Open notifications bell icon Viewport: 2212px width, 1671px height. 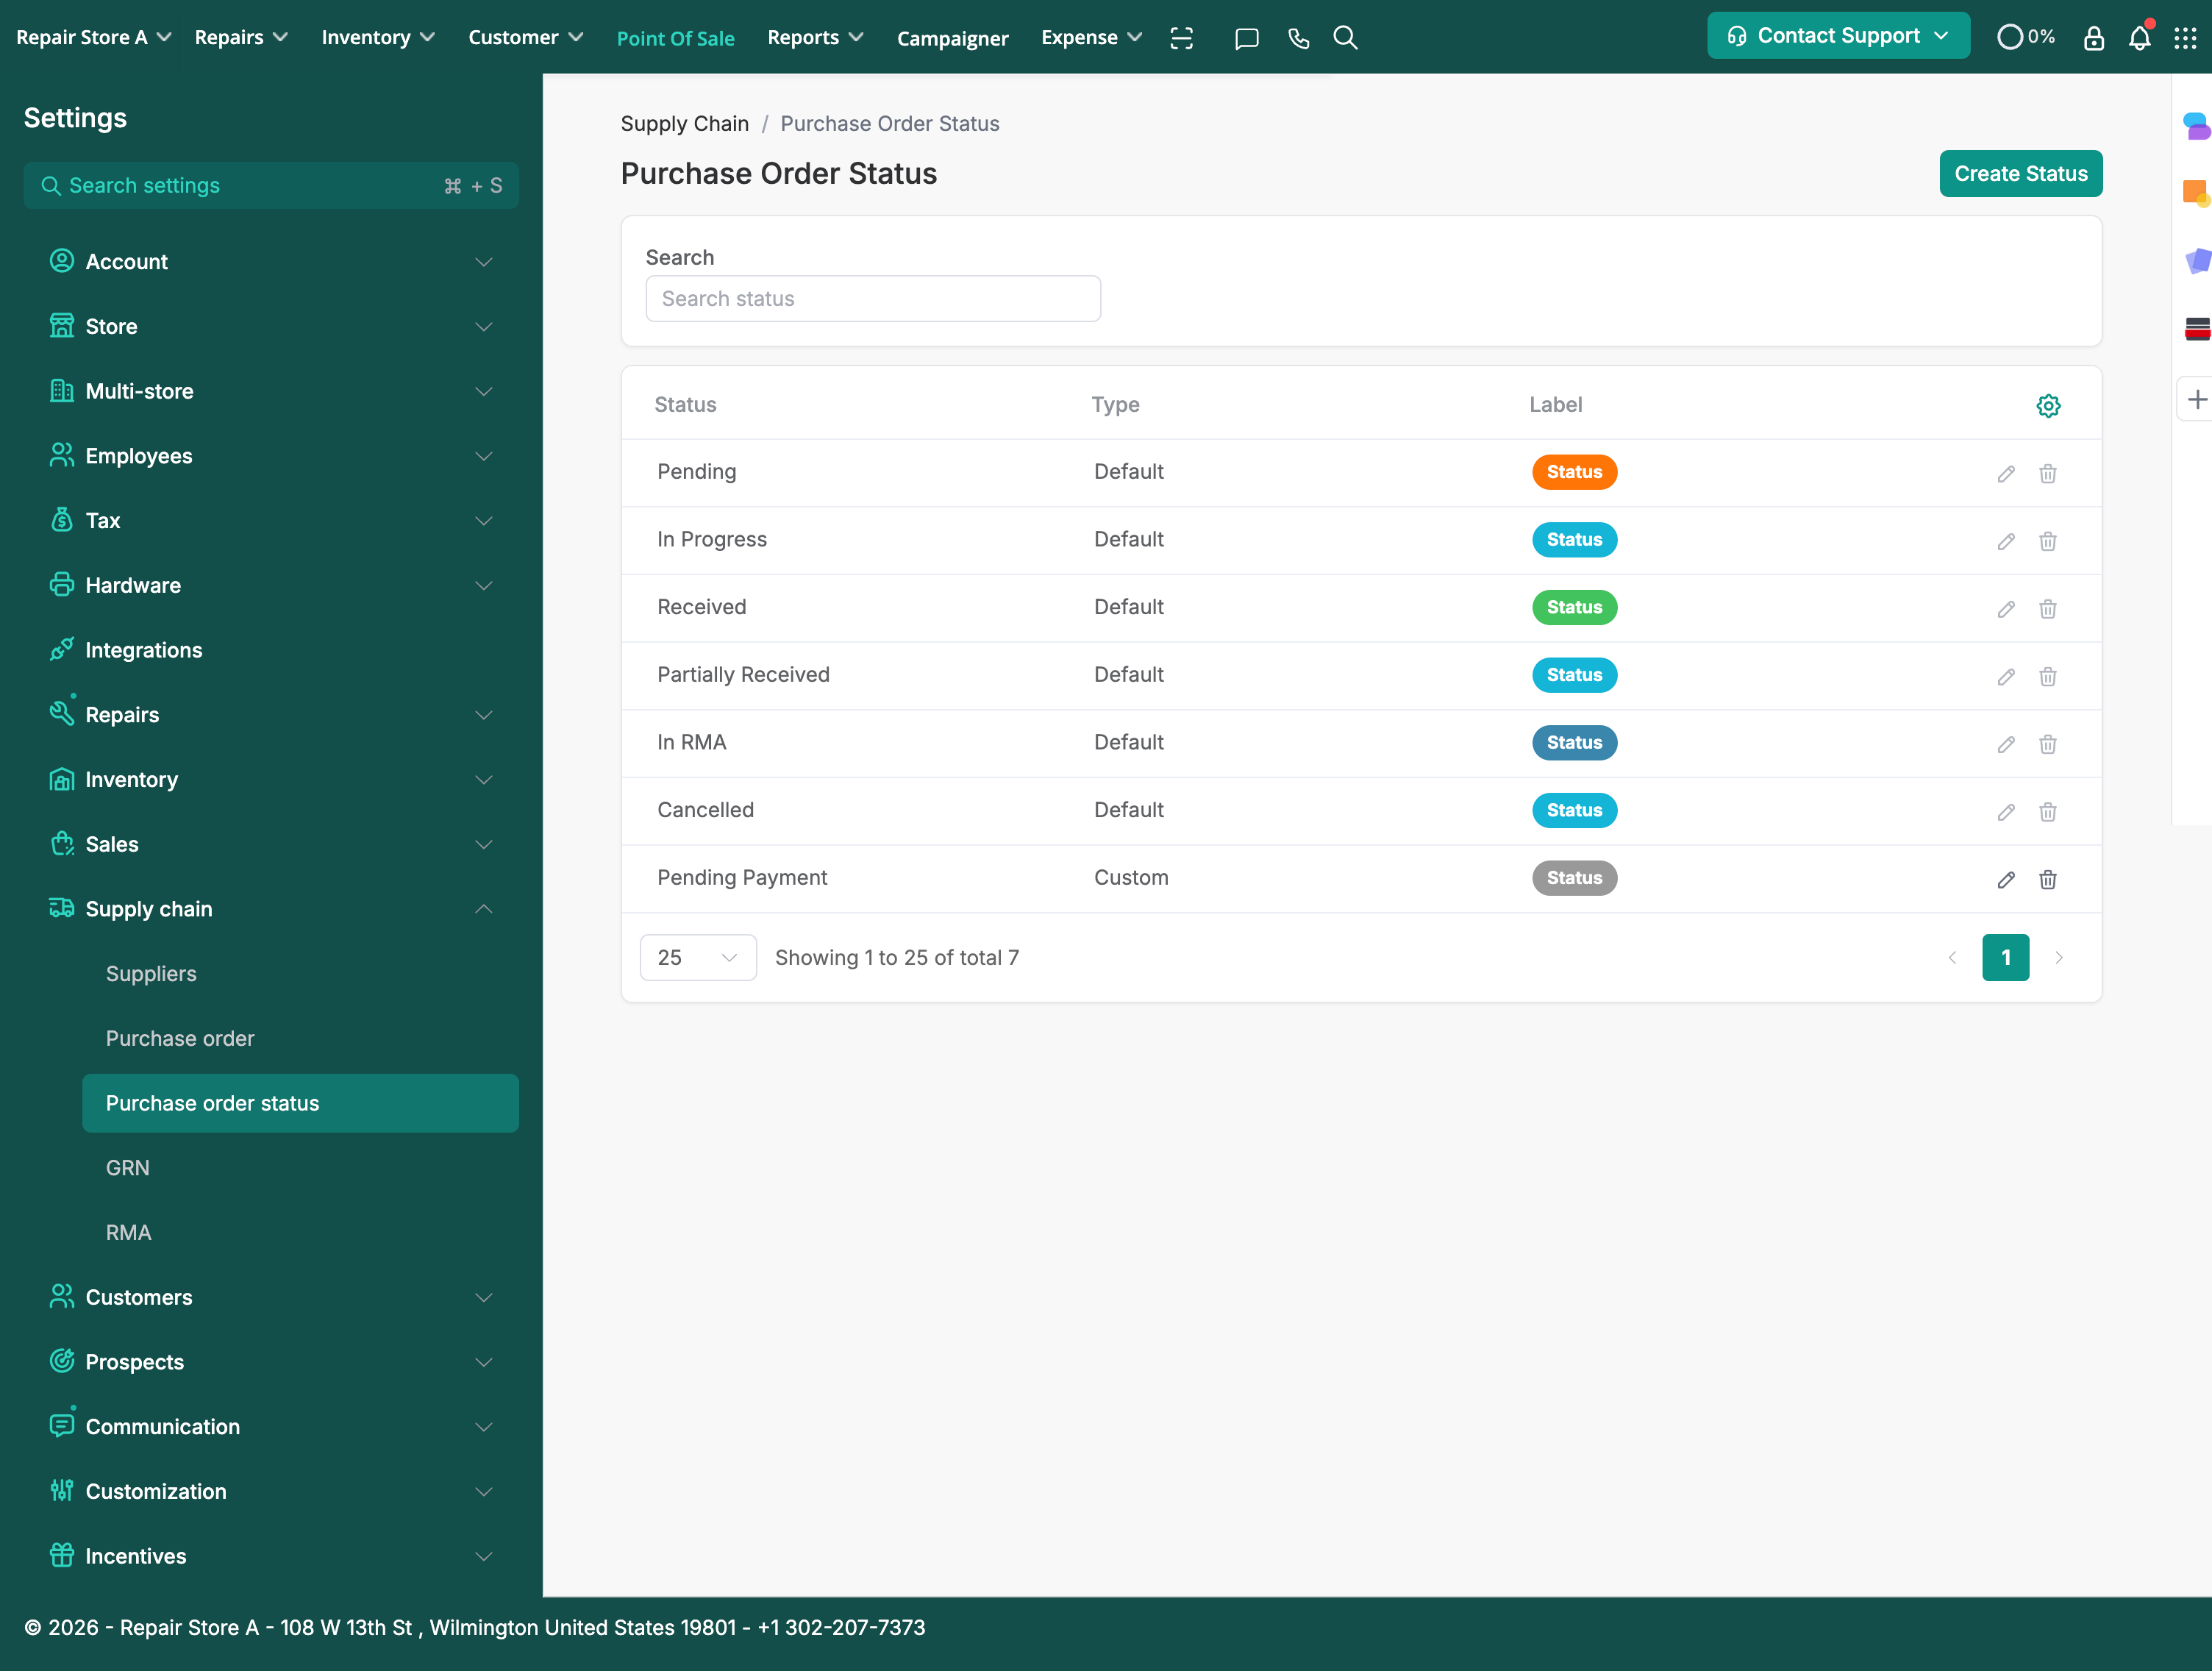(x=2139, y=38)
